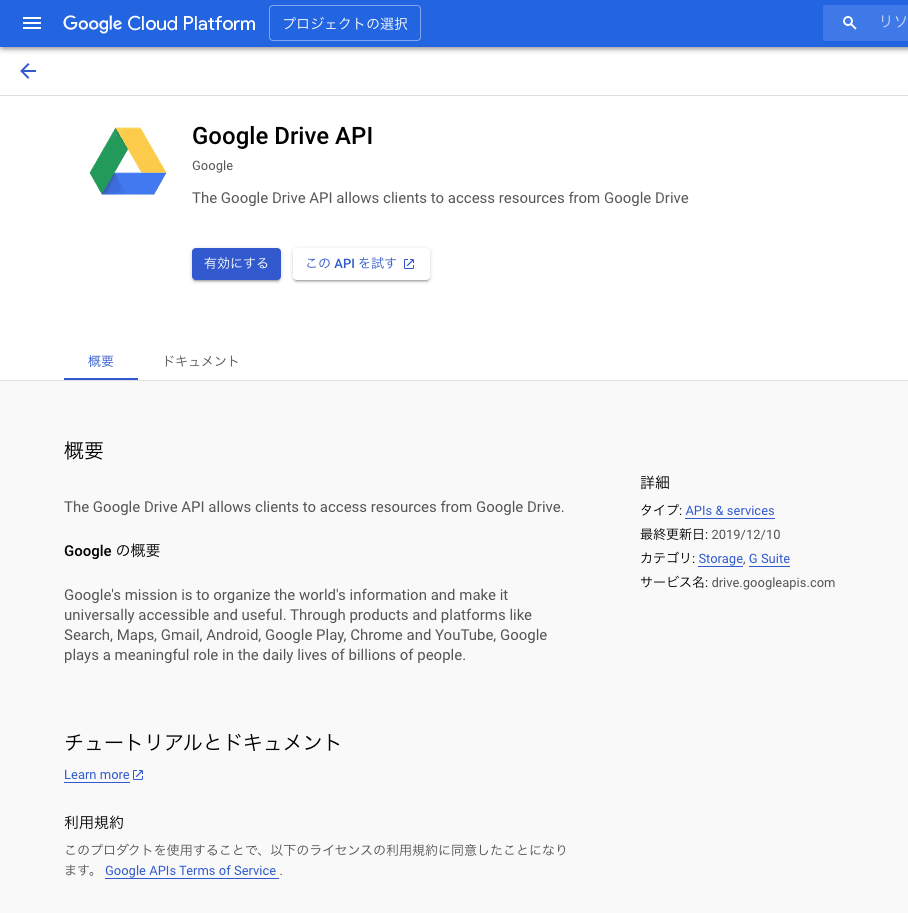Click external-link icon beside Learn more

click(x=139, y=775)
